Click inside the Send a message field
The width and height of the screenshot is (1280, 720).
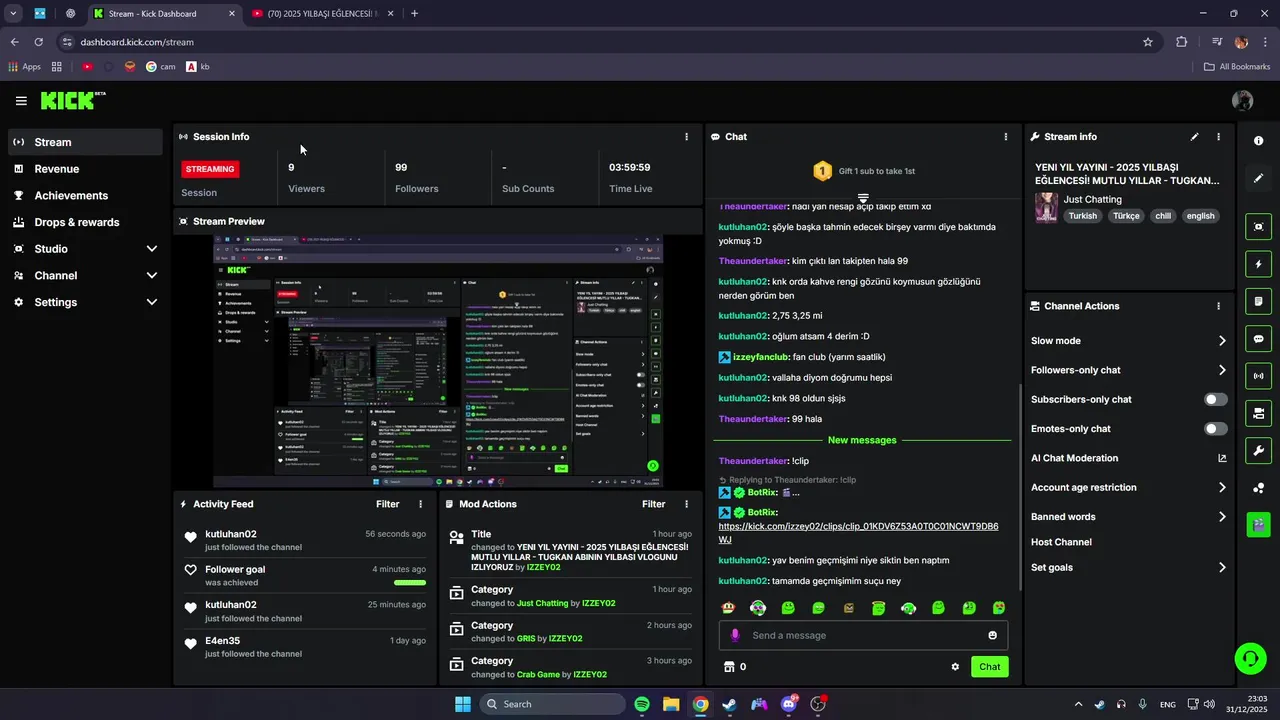coord(863,635)
